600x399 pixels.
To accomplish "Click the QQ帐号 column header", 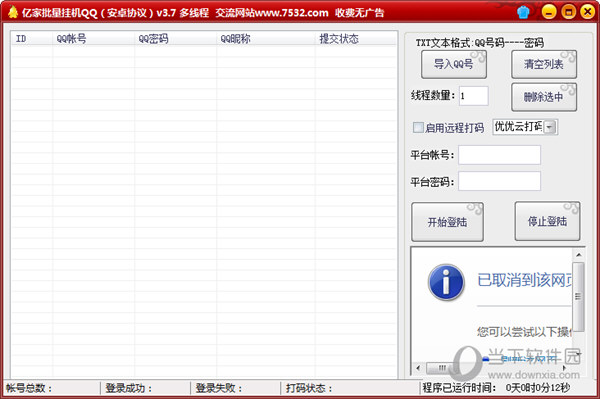I will point(93,39).
